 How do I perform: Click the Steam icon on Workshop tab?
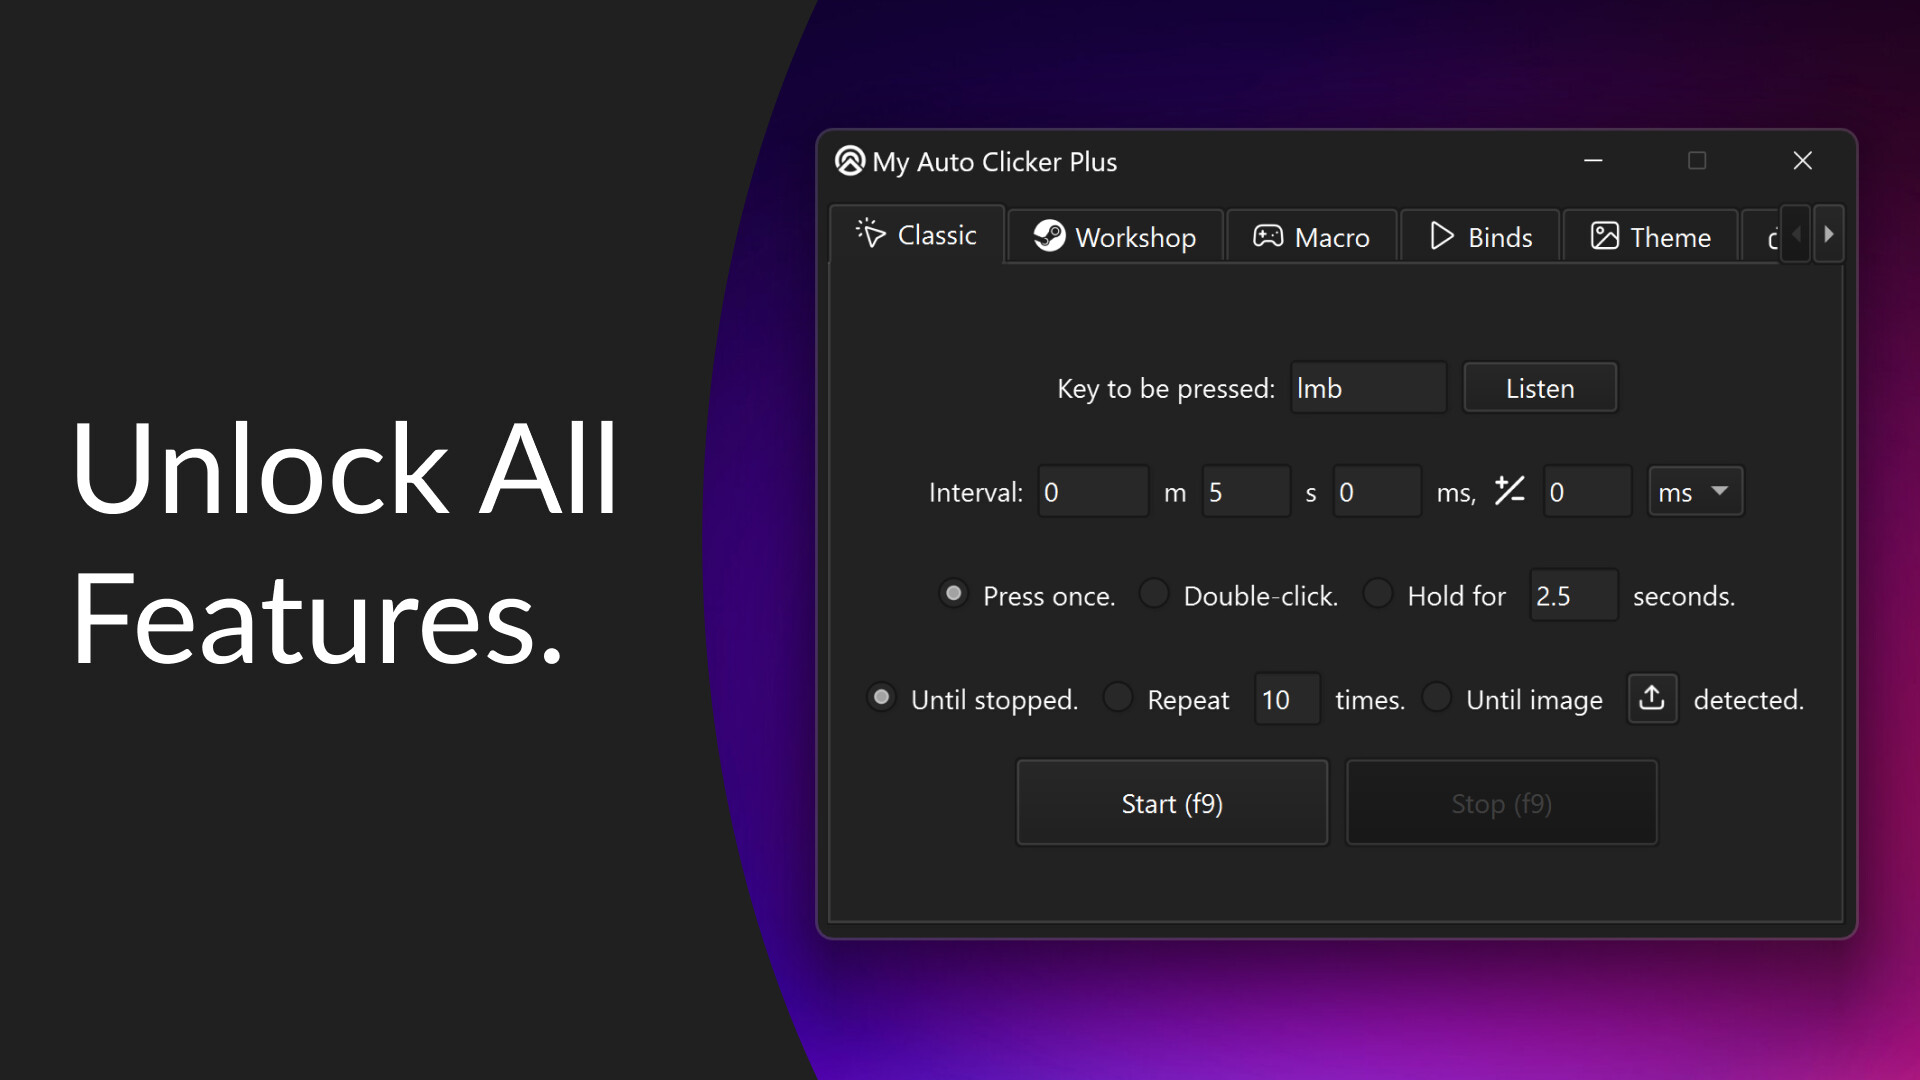pos(1049,236)
